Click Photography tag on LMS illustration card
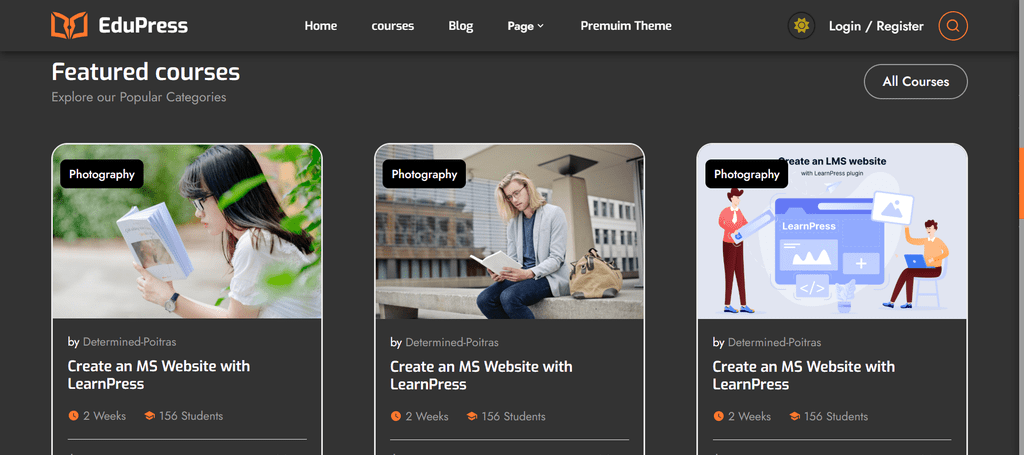The width and height of the screenshot is (1024, 455). click(746, 174)
